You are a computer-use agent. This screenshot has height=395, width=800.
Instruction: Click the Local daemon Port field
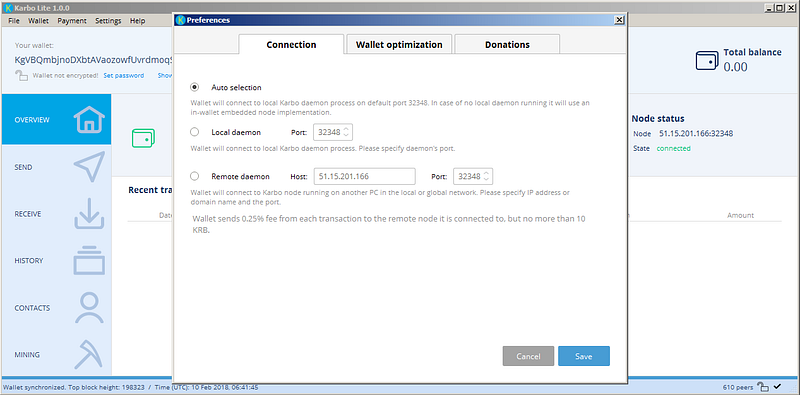pyautogui.click(x=333, y=132)
